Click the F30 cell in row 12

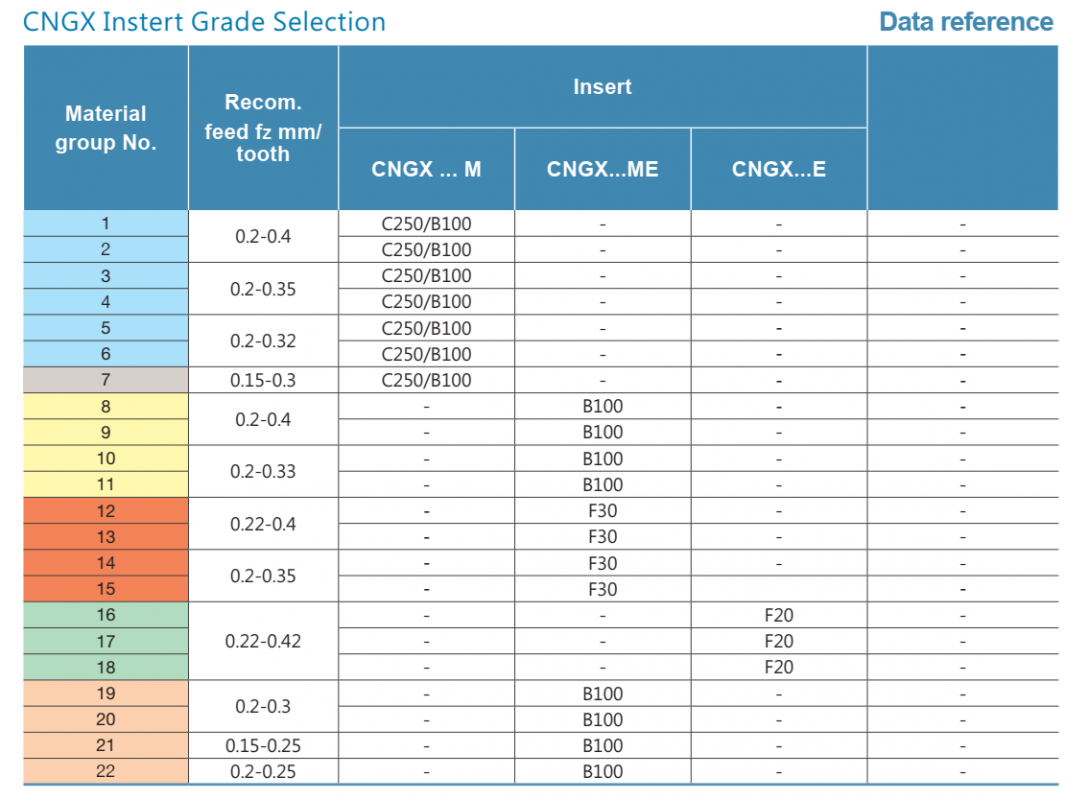pos(602,511)
